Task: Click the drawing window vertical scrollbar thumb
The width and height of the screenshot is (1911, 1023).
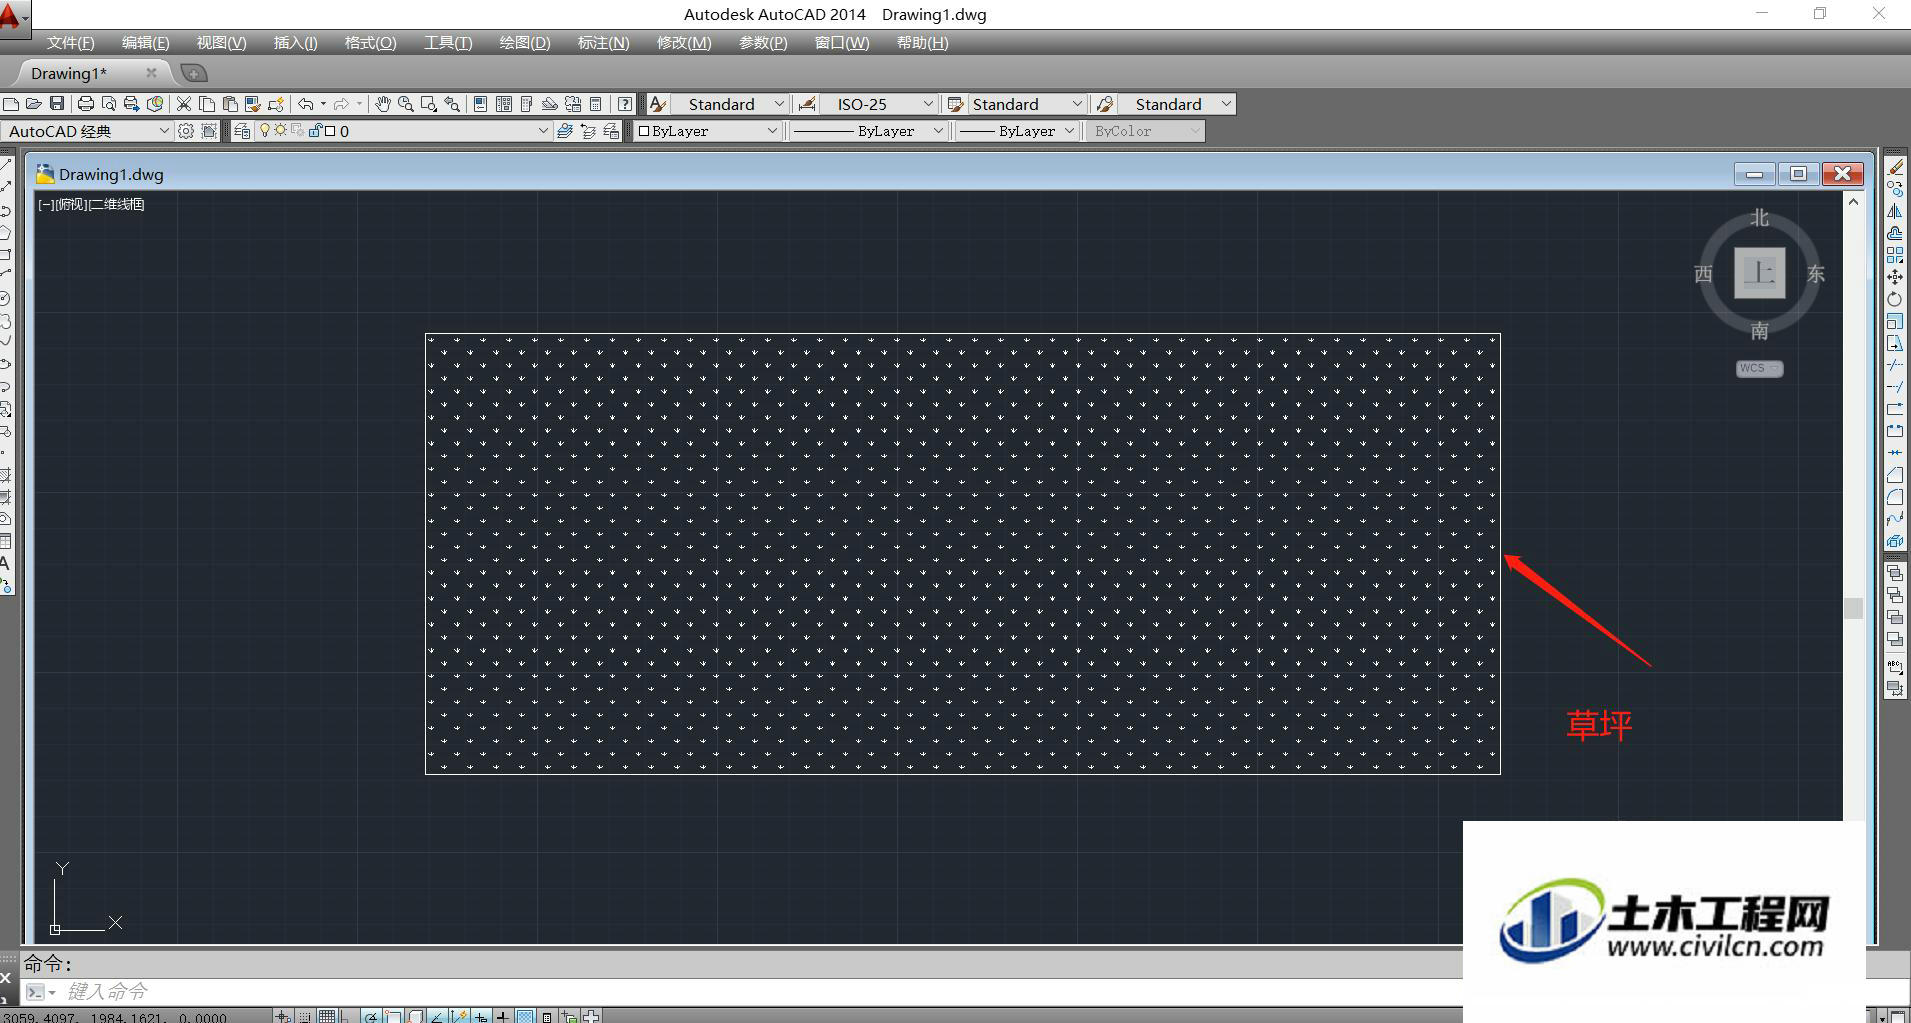Action: click(1853, 608)
